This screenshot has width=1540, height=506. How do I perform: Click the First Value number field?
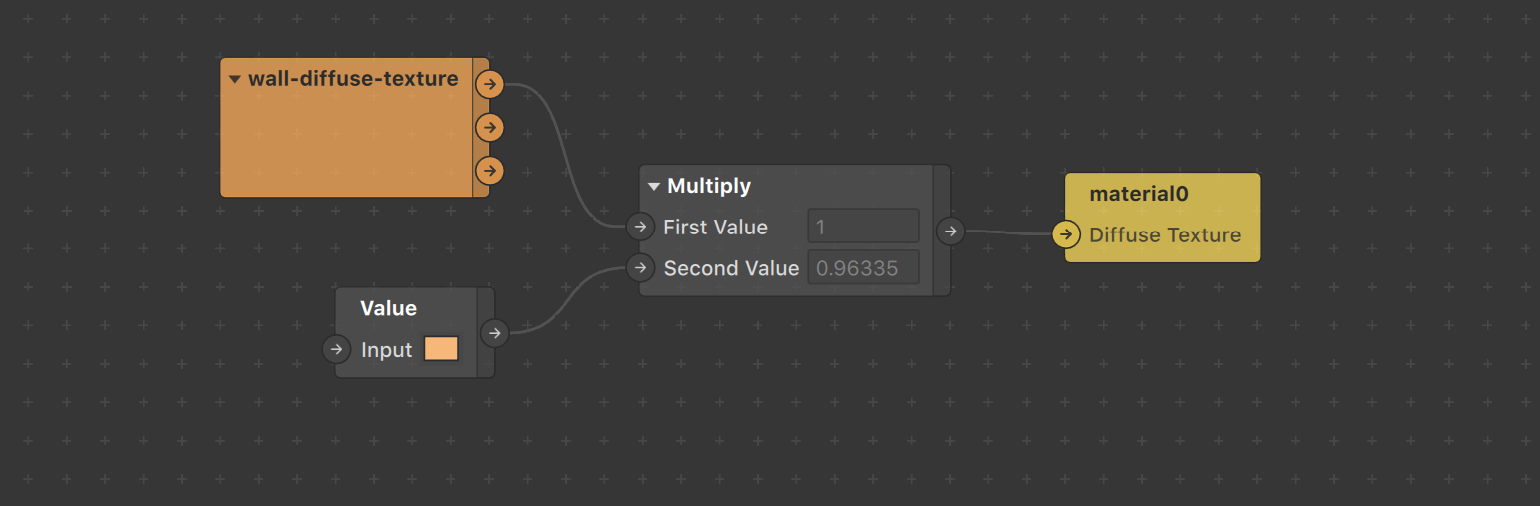click(x=862, y=227)
